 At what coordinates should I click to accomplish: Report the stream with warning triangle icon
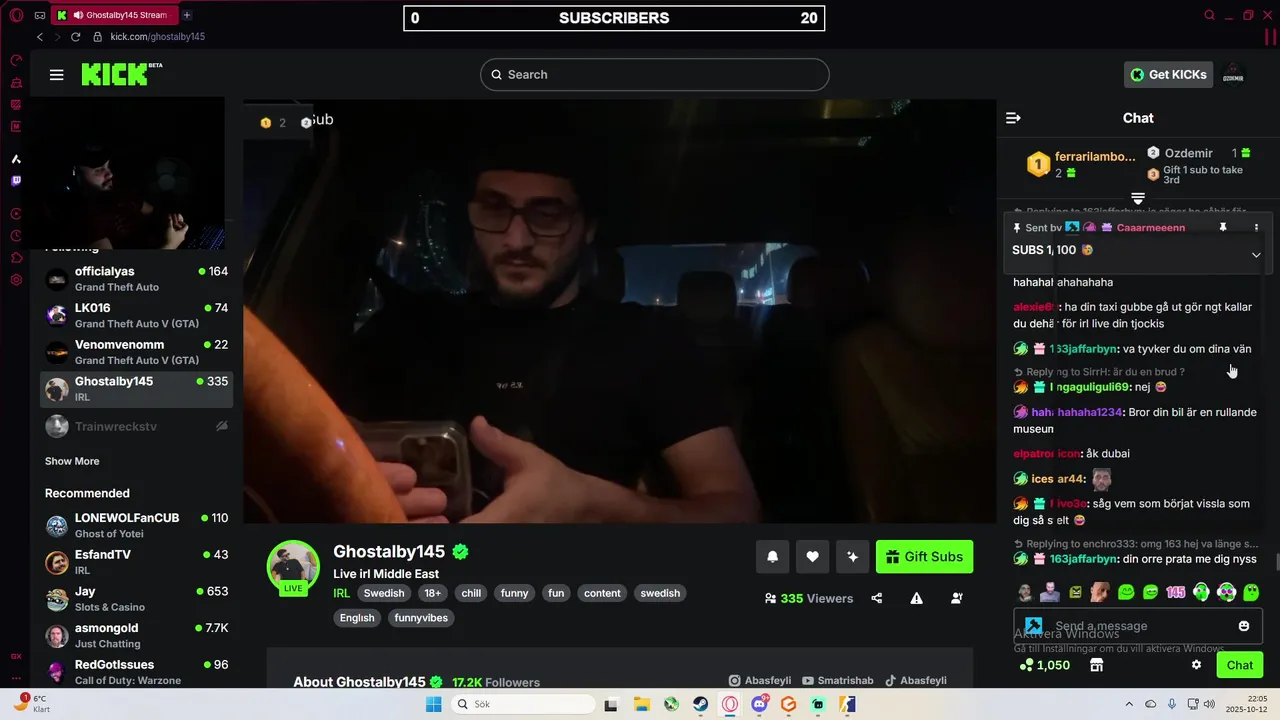pyautogui.click(x=917, y=598)
